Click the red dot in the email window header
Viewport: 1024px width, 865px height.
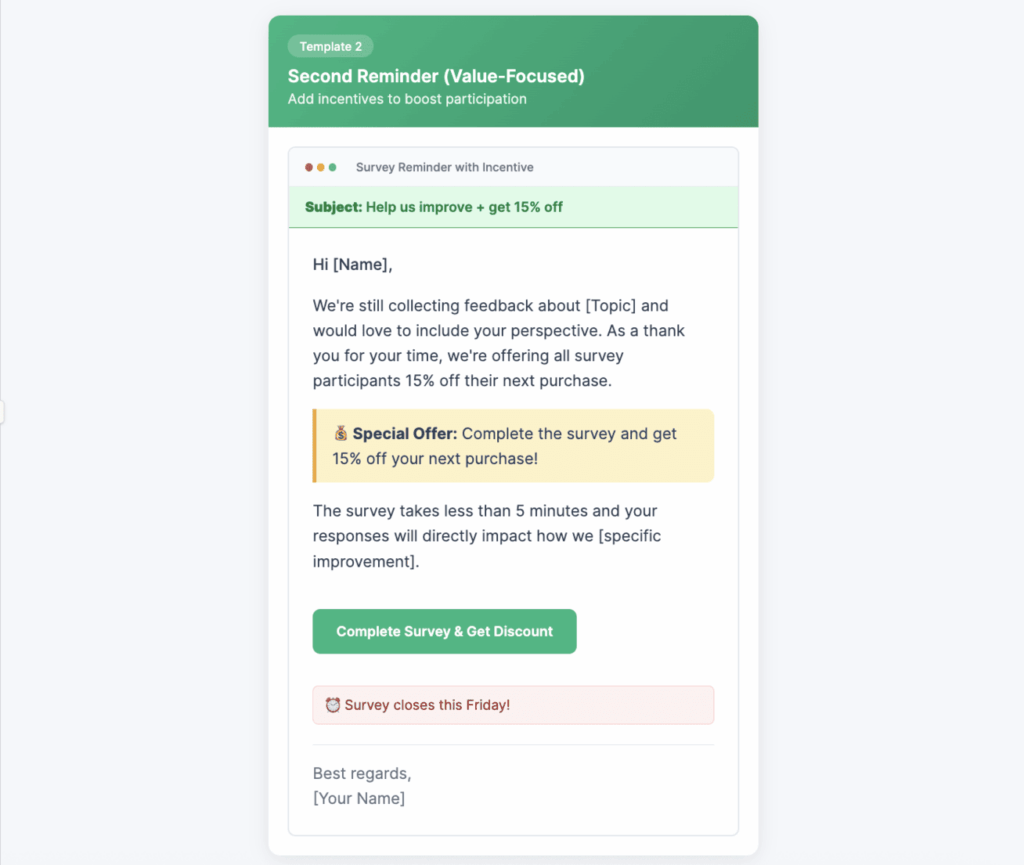[309, 168]
